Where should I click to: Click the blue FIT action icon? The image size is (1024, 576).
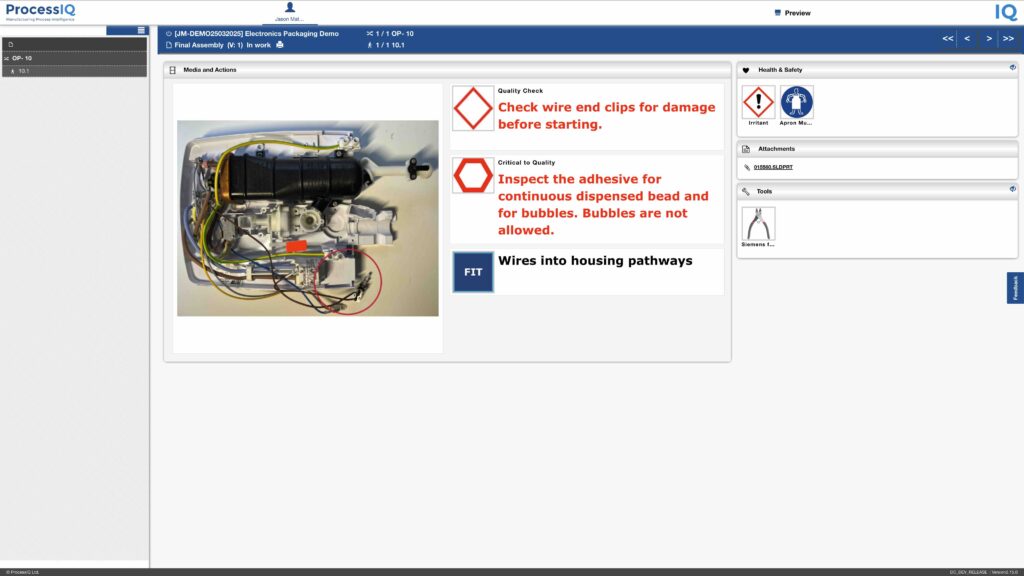(473, 272)
